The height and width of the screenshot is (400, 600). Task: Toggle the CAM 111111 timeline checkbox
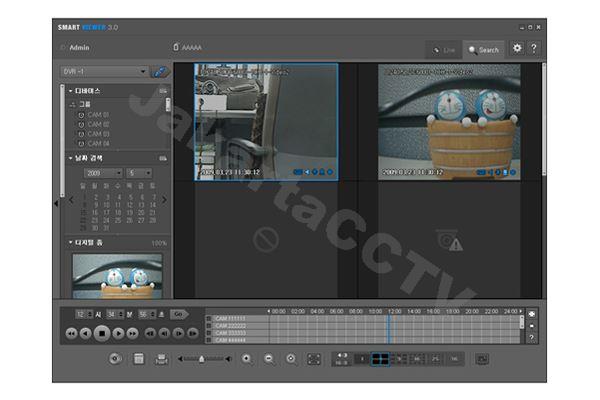point(209,318)
